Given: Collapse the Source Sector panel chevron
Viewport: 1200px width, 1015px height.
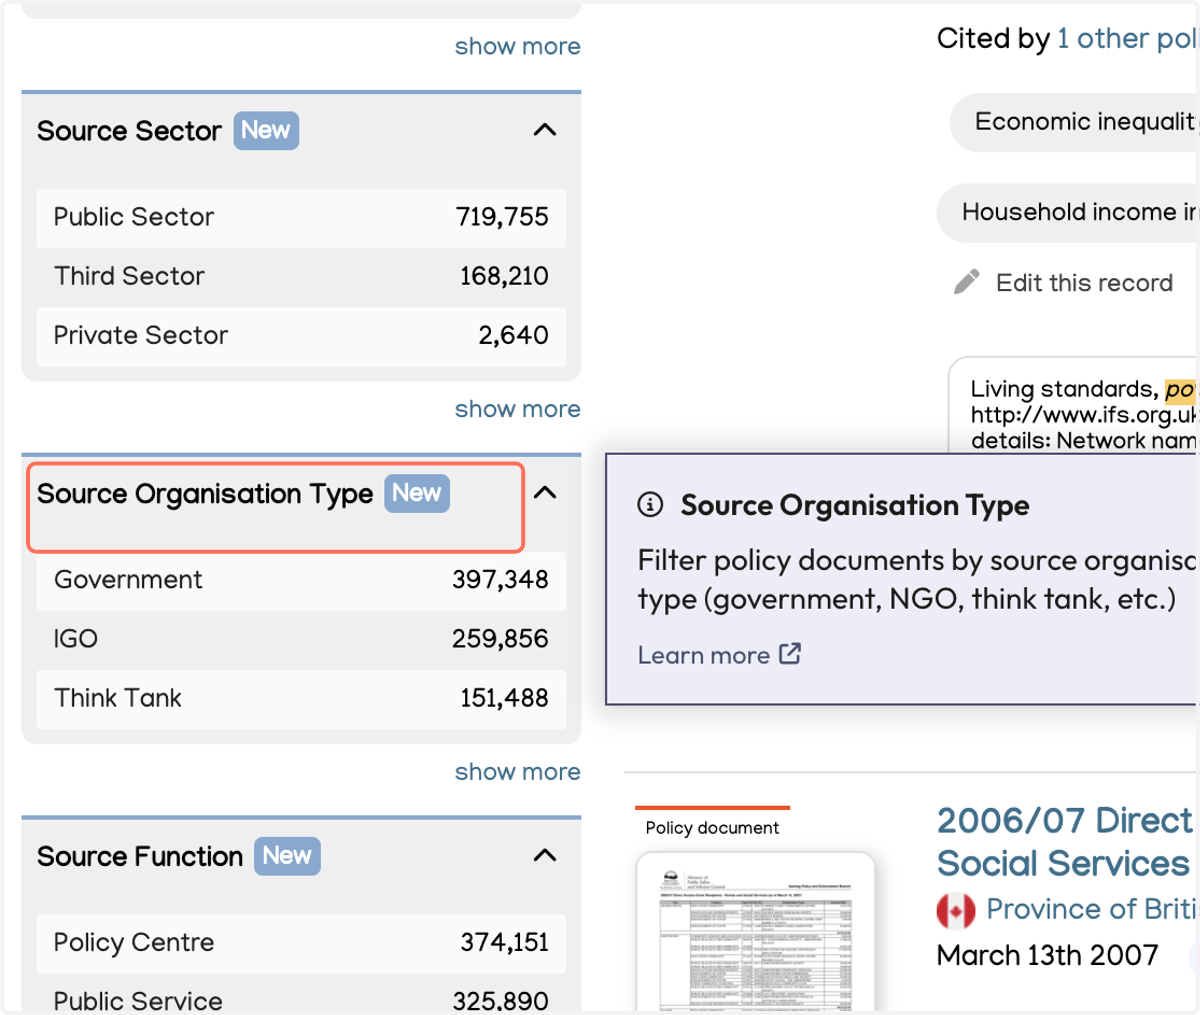Looking at the screenshot, I should (x=545, y=130).
